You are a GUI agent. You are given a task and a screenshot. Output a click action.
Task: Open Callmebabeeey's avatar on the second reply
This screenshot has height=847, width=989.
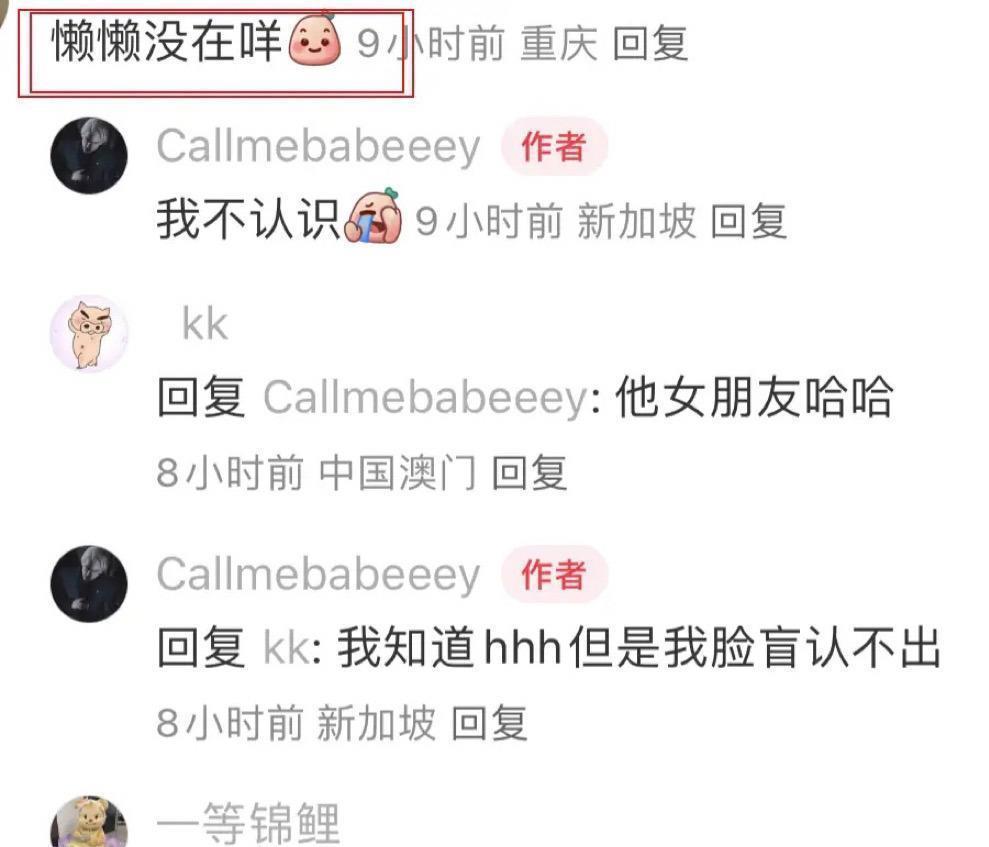[89, 584]
